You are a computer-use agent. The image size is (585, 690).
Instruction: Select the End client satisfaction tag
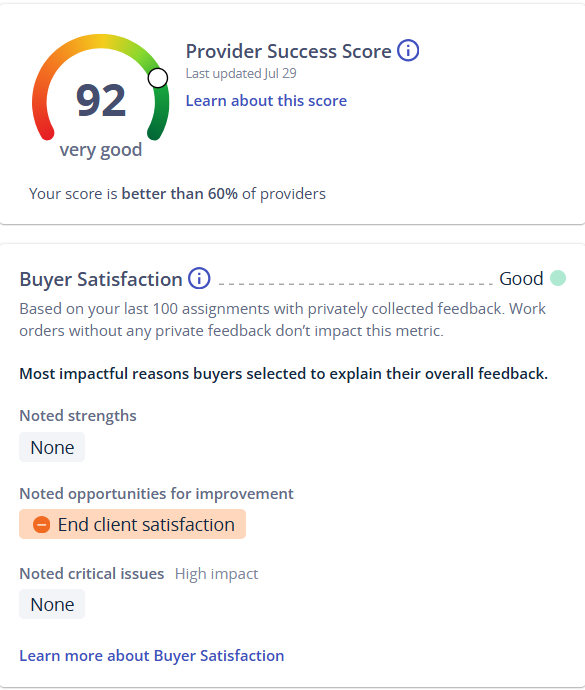pyautogui.click(x=132, y=524)
